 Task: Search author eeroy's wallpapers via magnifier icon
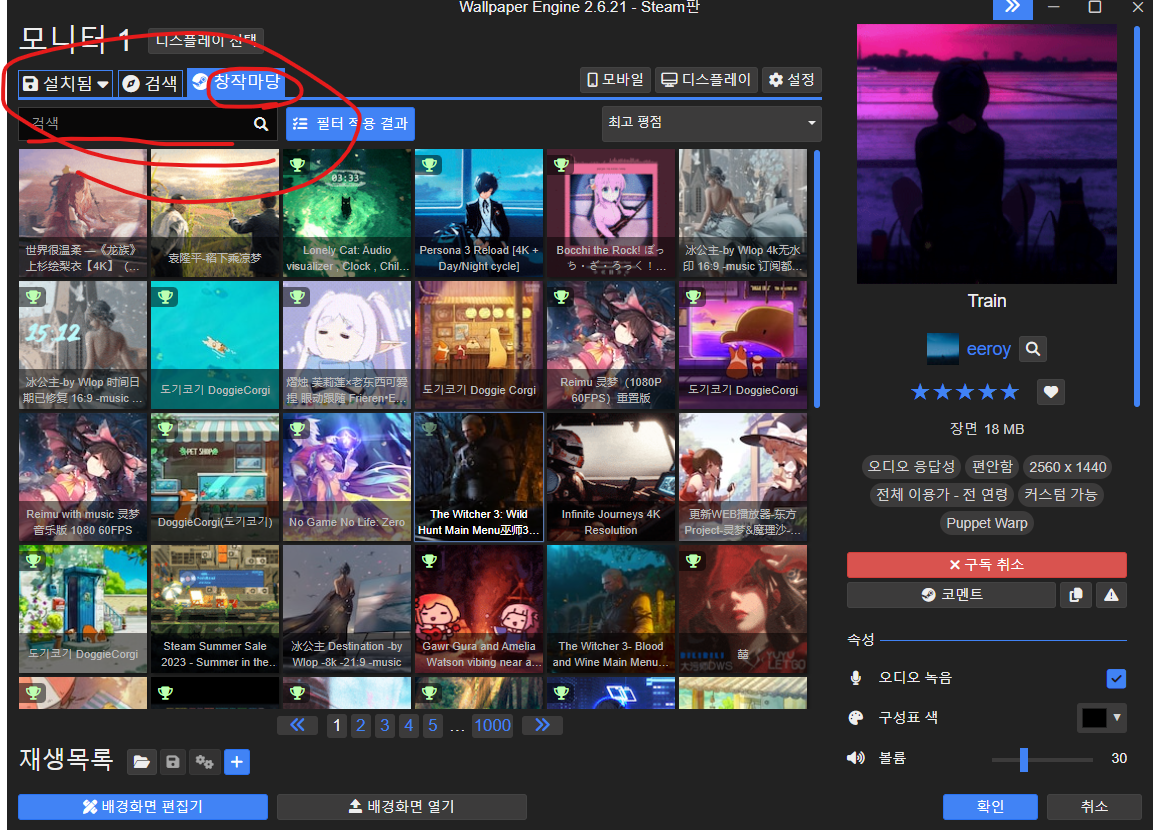pyautogui.click(x=1032, y=348)
